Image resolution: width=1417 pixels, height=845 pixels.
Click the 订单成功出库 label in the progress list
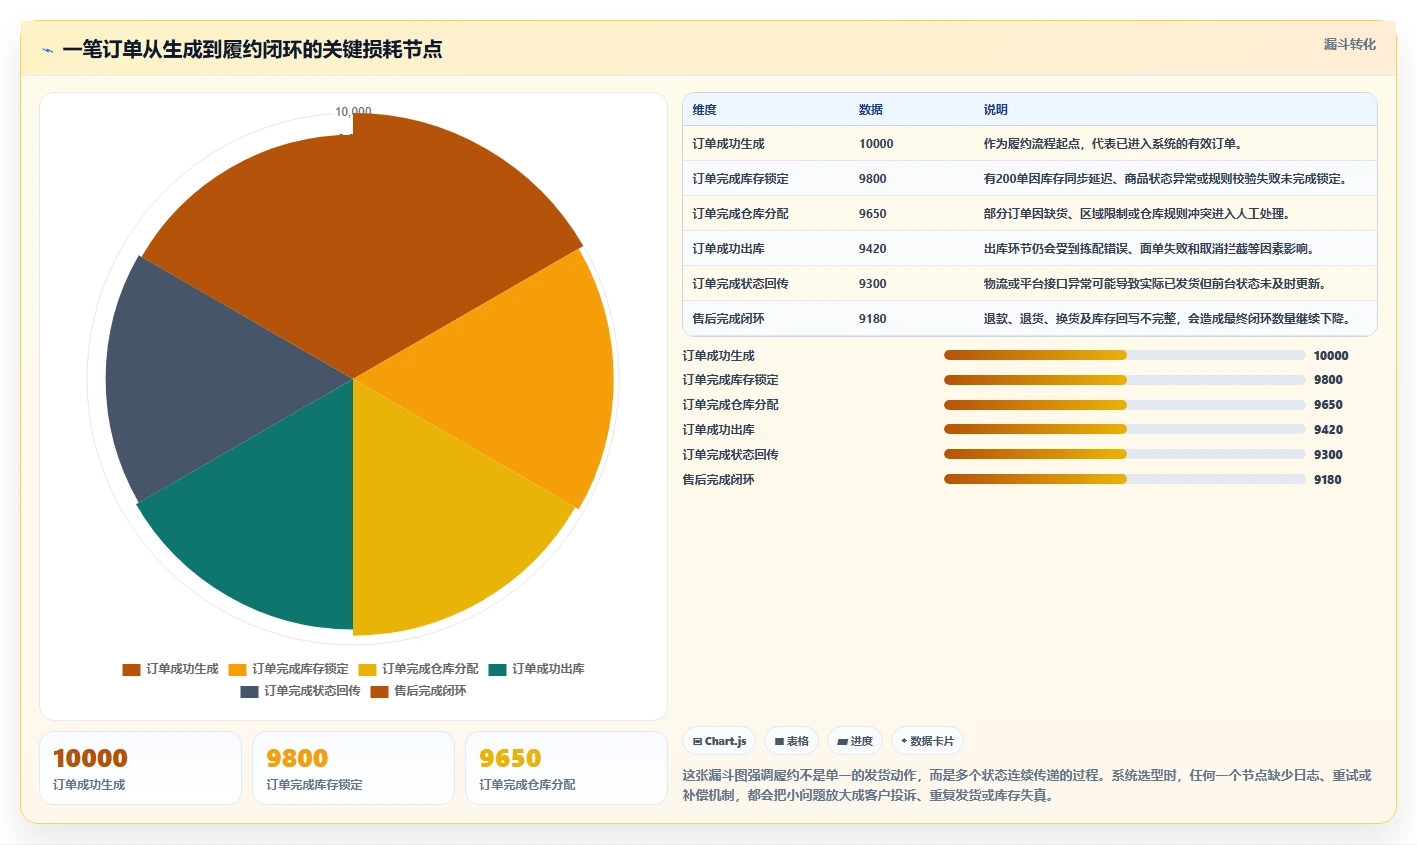click(718, 430)
